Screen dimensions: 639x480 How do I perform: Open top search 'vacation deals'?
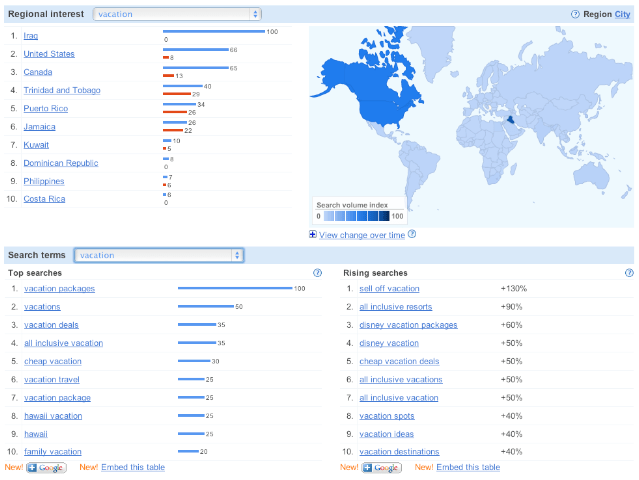[51, 325]
